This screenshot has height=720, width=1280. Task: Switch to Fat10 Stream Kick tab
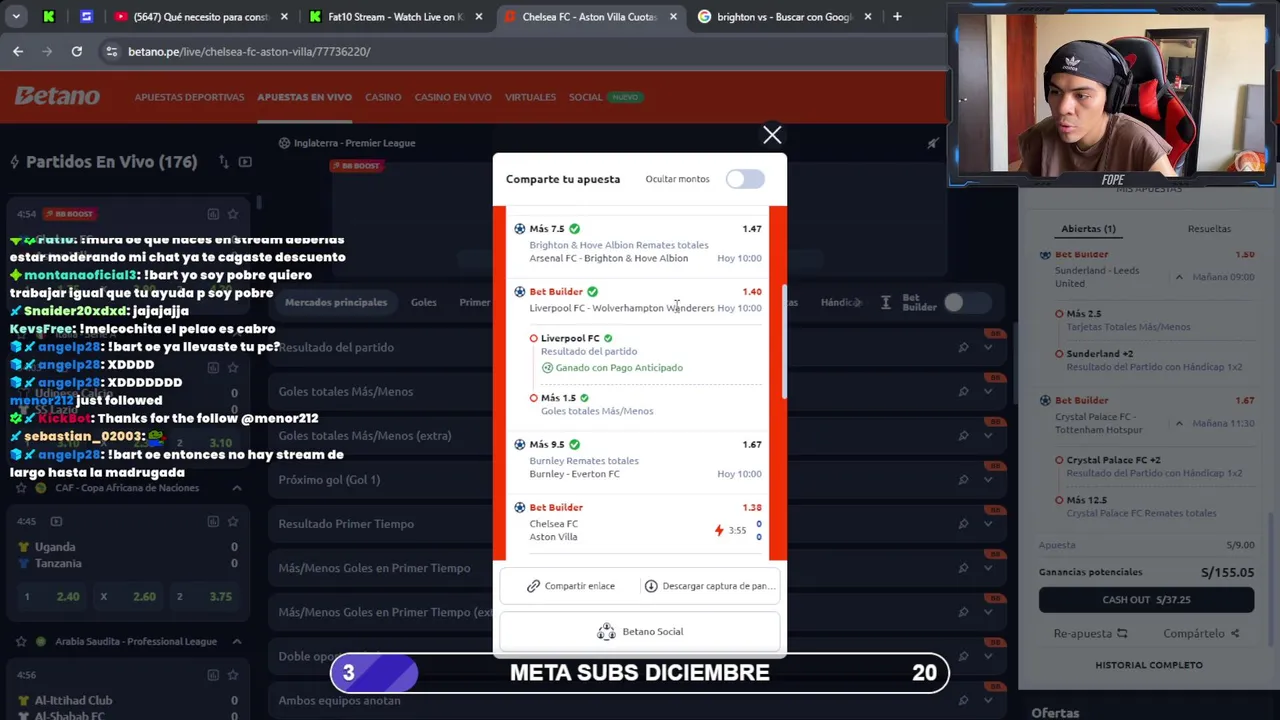[395, 17]
